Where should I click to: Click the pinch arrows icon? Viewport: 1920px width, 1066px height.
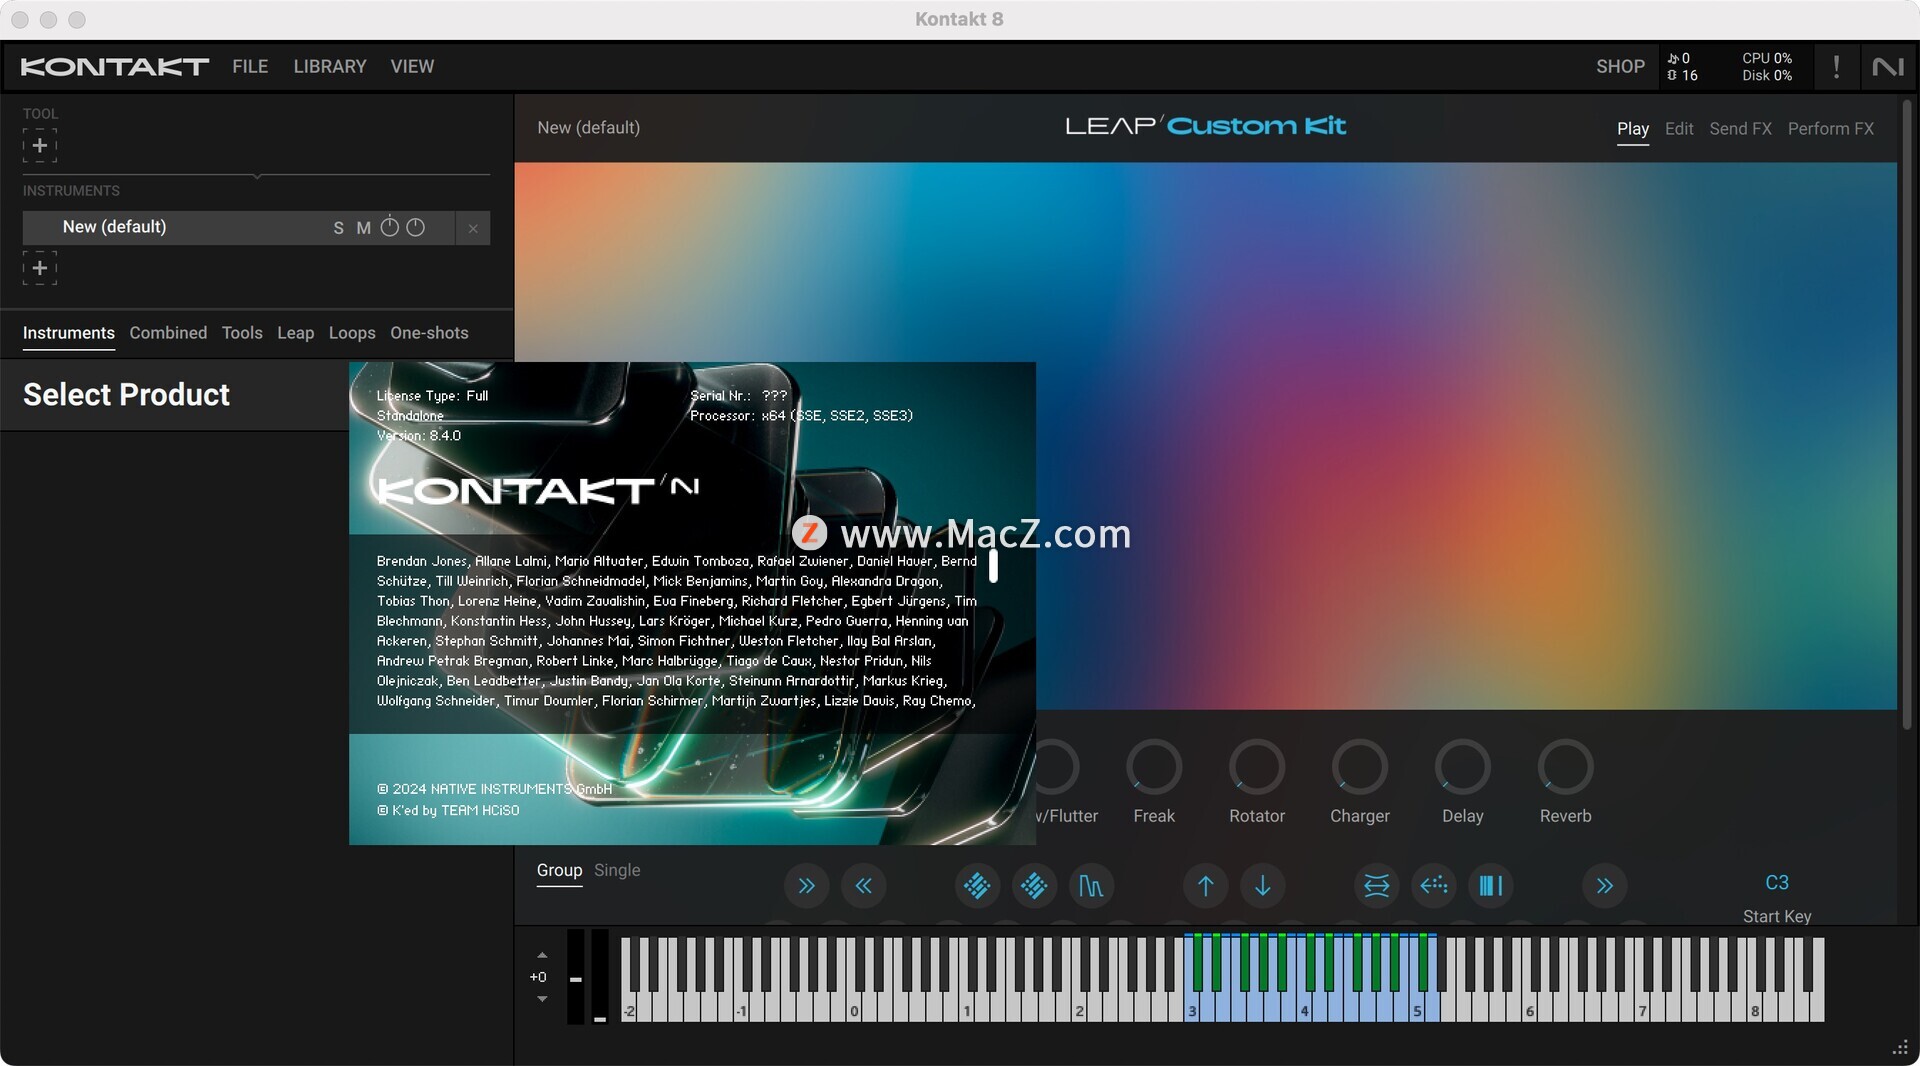coord(1376,886)
